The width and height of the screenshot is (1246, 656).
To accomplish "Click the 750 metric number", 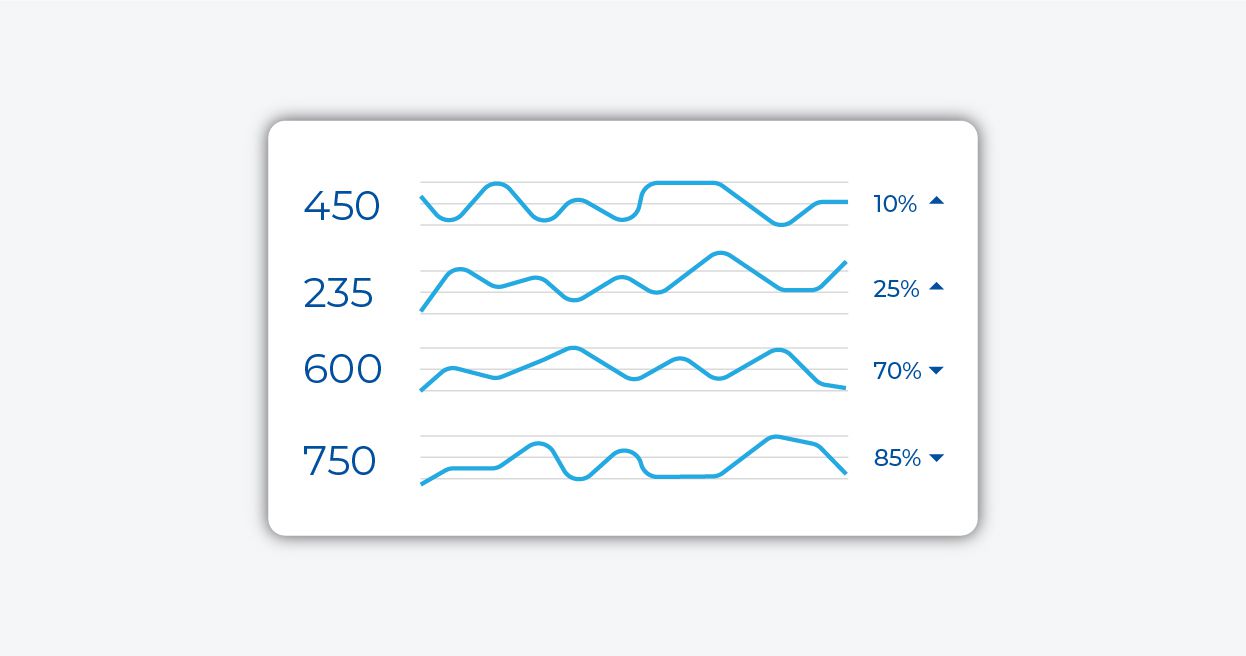I will pyautogui.click(x=339, y=462).
